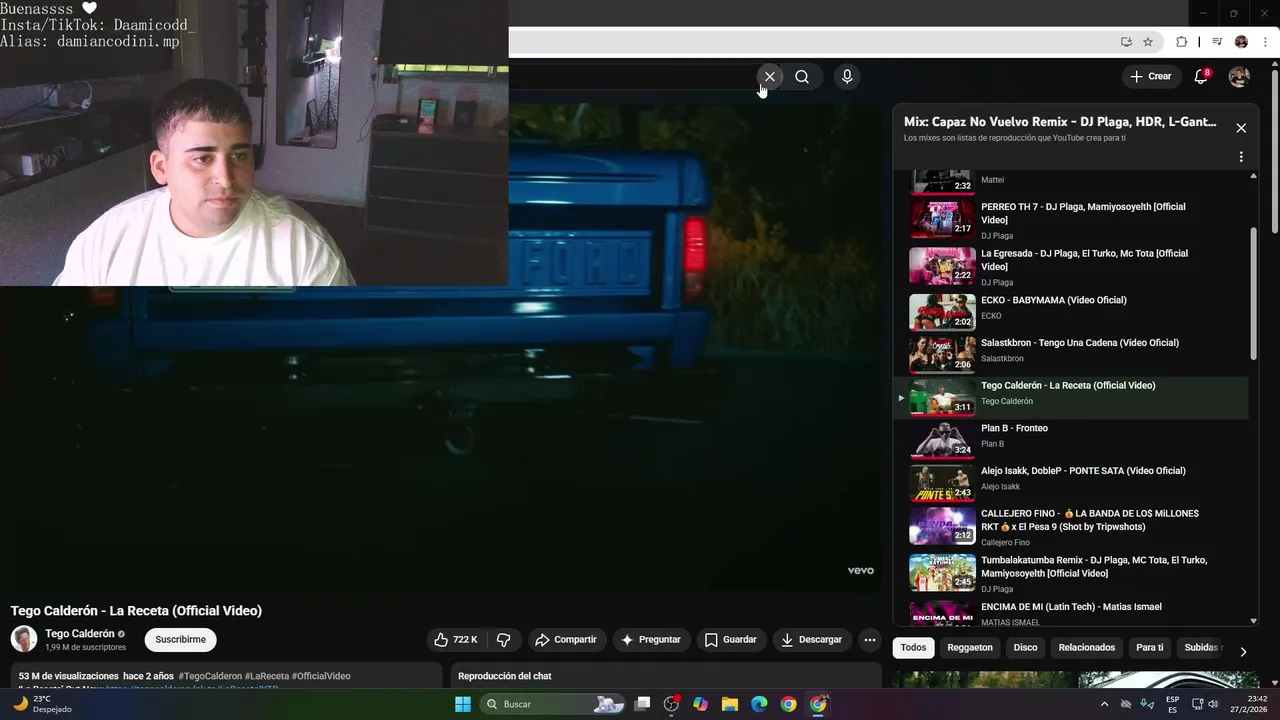Like the video (722 K thumbs up)
The image size is (1280, 720).
click(x=456, y=640)
